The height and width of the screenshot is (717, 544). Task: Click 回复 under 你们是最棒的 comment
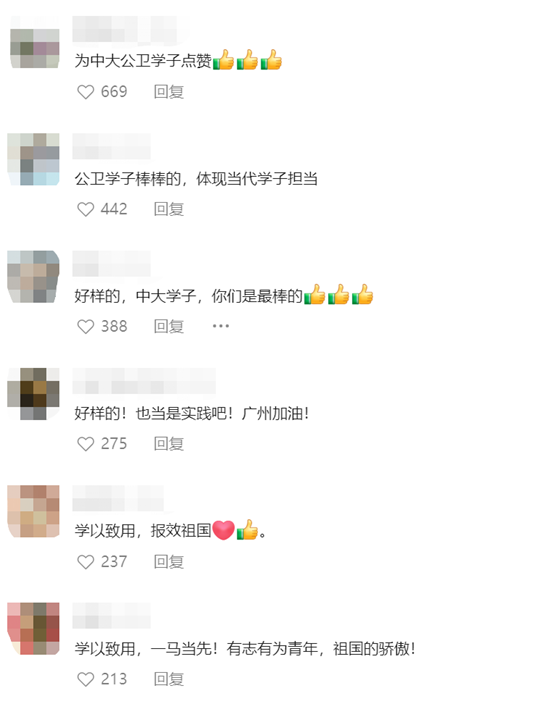point(169,326)
